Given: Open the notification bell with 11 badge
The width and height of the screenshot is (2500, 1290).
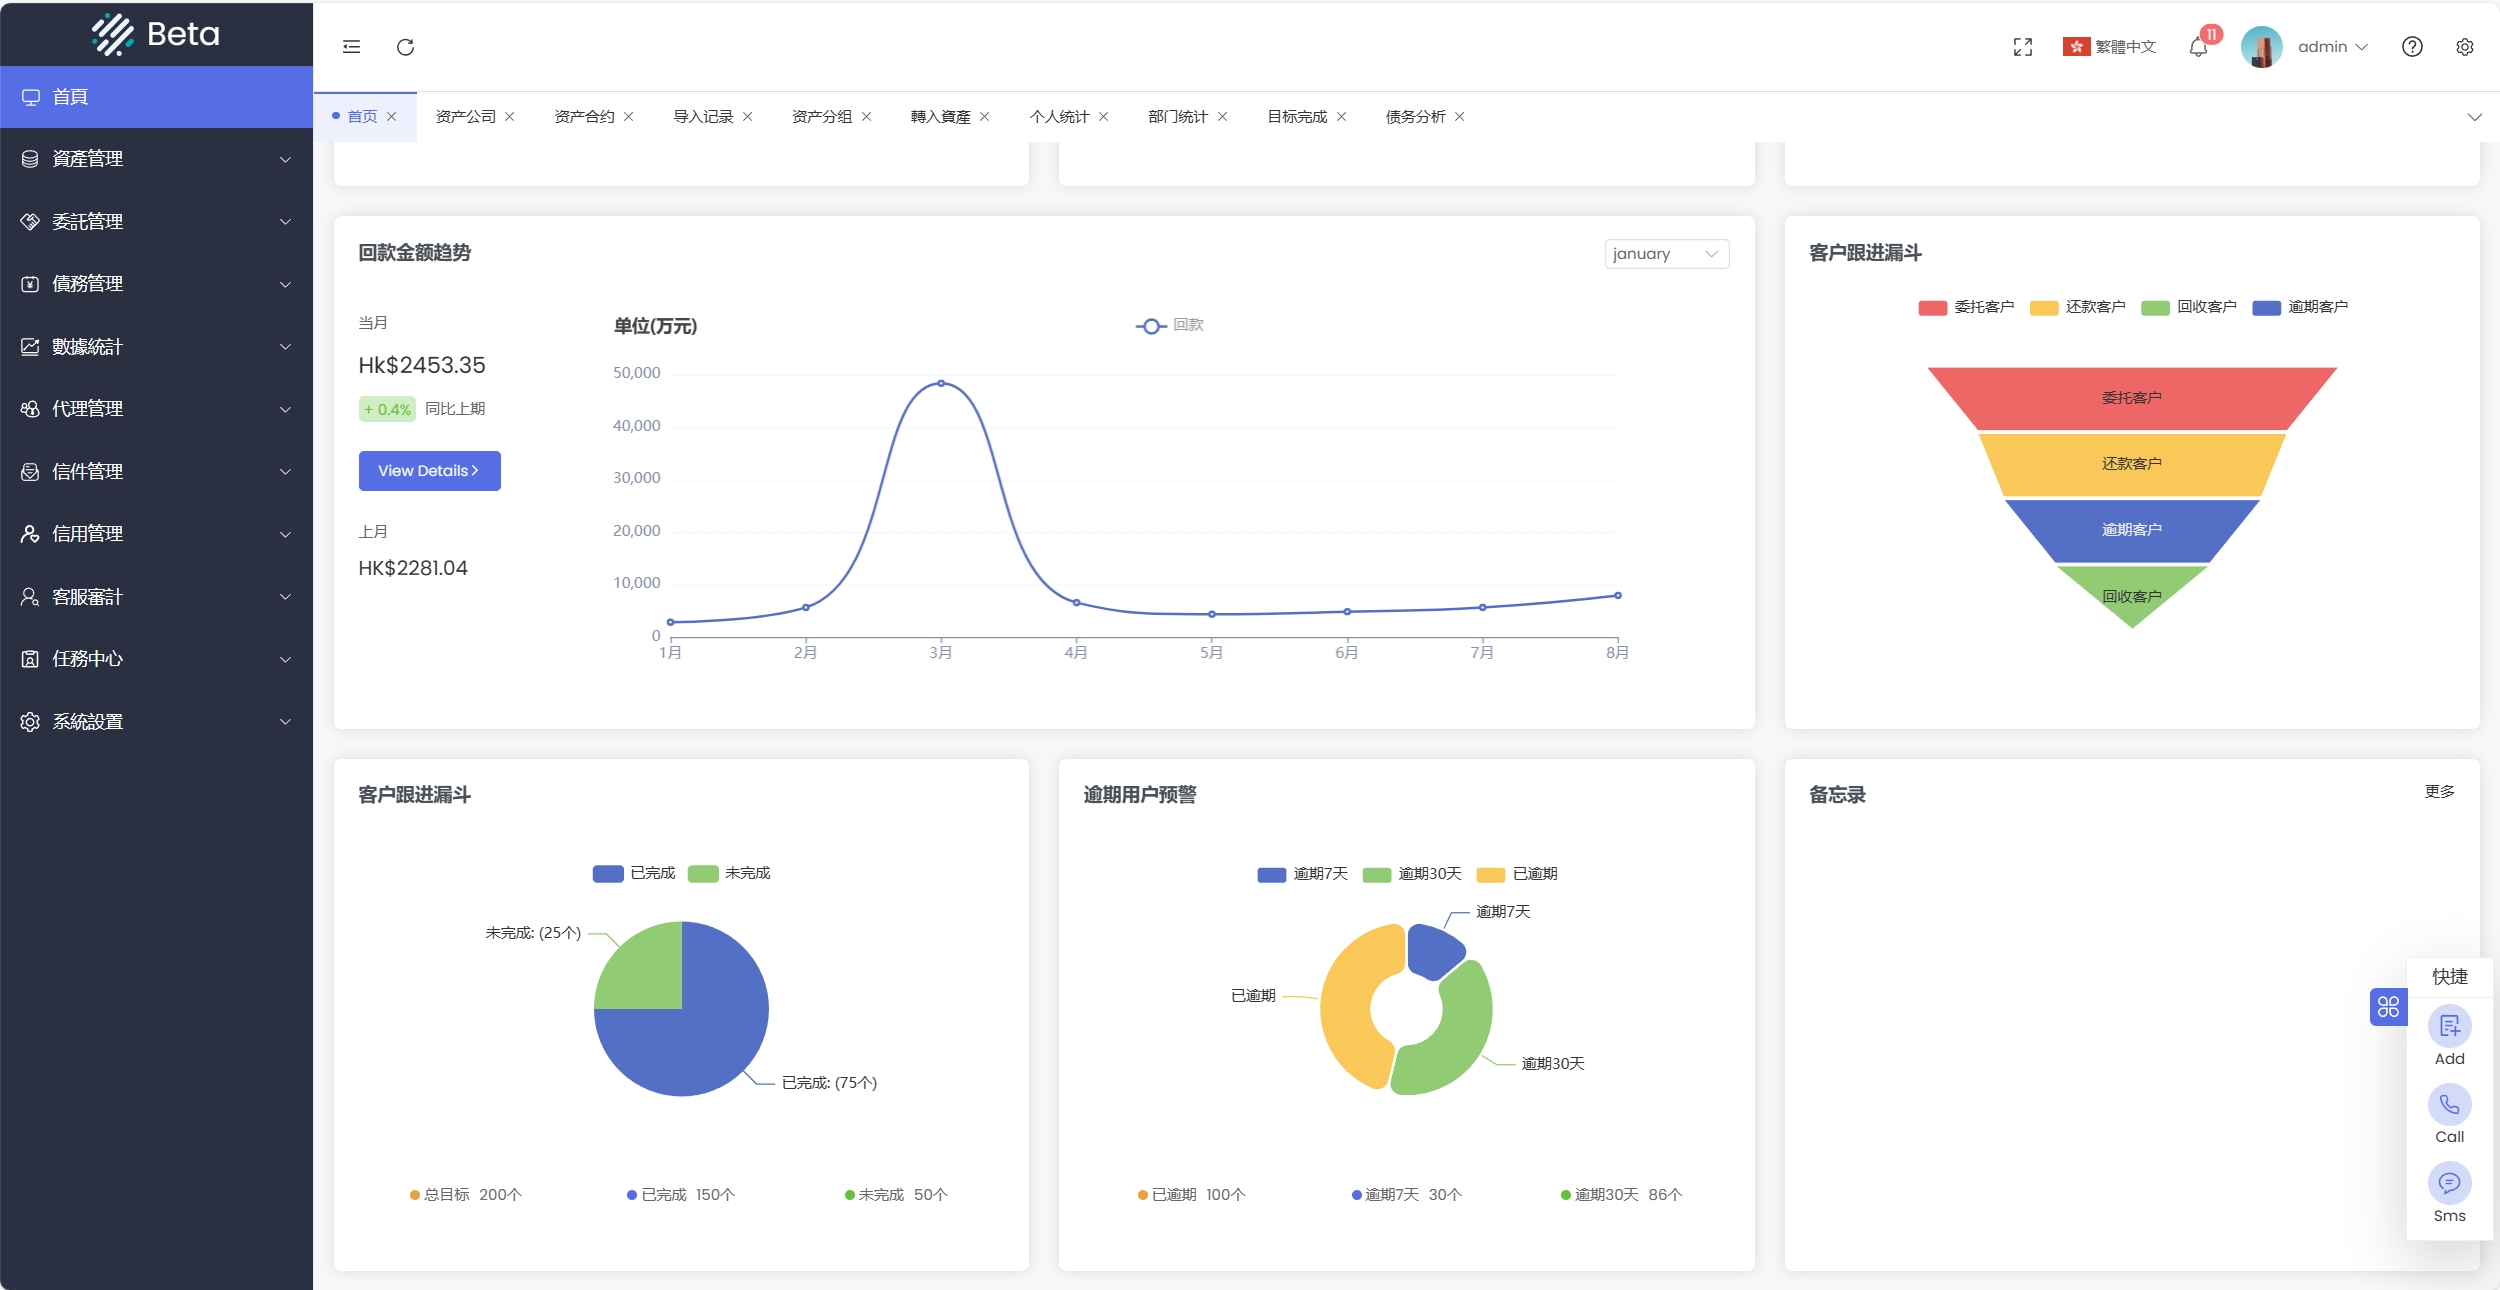Looking at the screenshot, I should point(2198,47).
